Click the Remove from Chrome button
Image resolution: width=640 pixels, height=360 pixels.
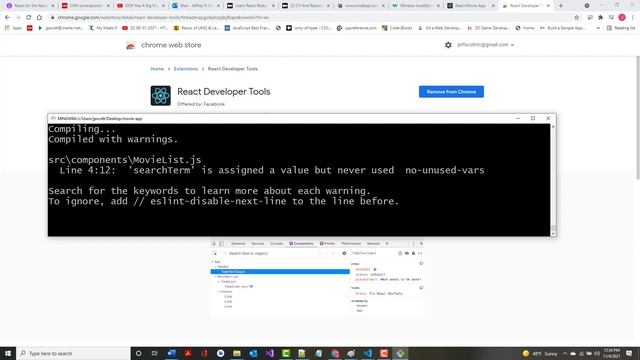pyautogui.click(x=451, y=92)
